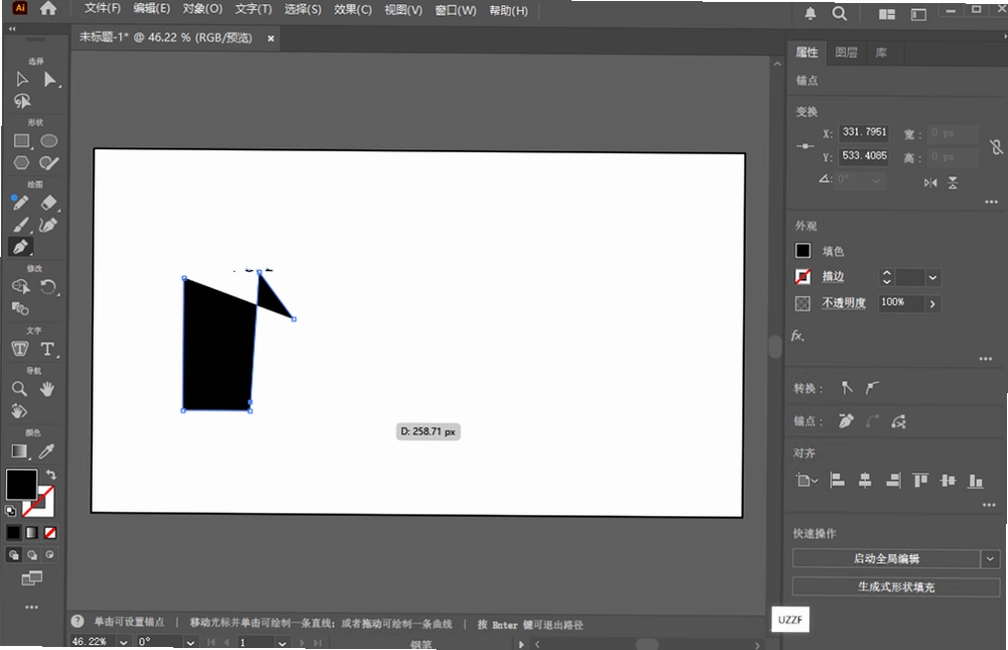Open the stroke weight dropdown
1008x650 pixels.
(x=933, y=278)
